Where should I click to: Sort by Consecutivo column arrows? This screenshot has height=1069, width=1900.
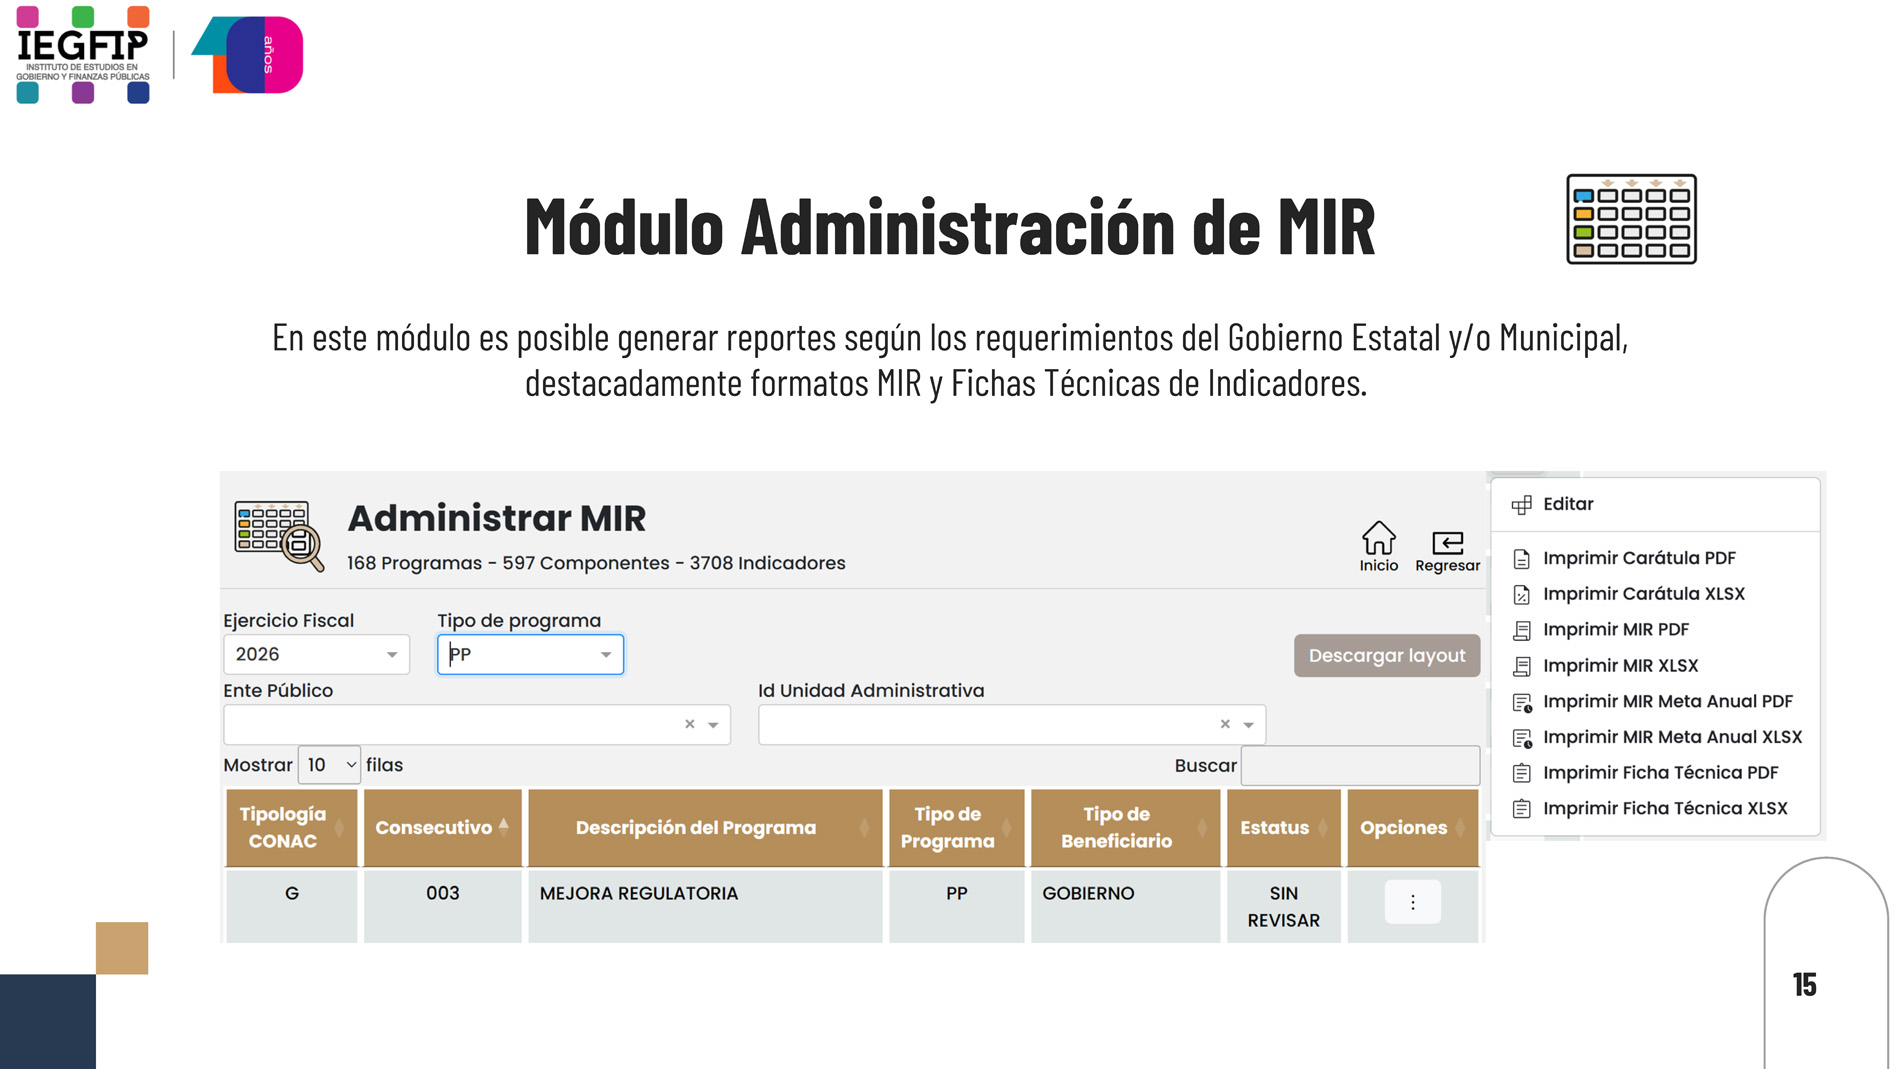[503, 826]
